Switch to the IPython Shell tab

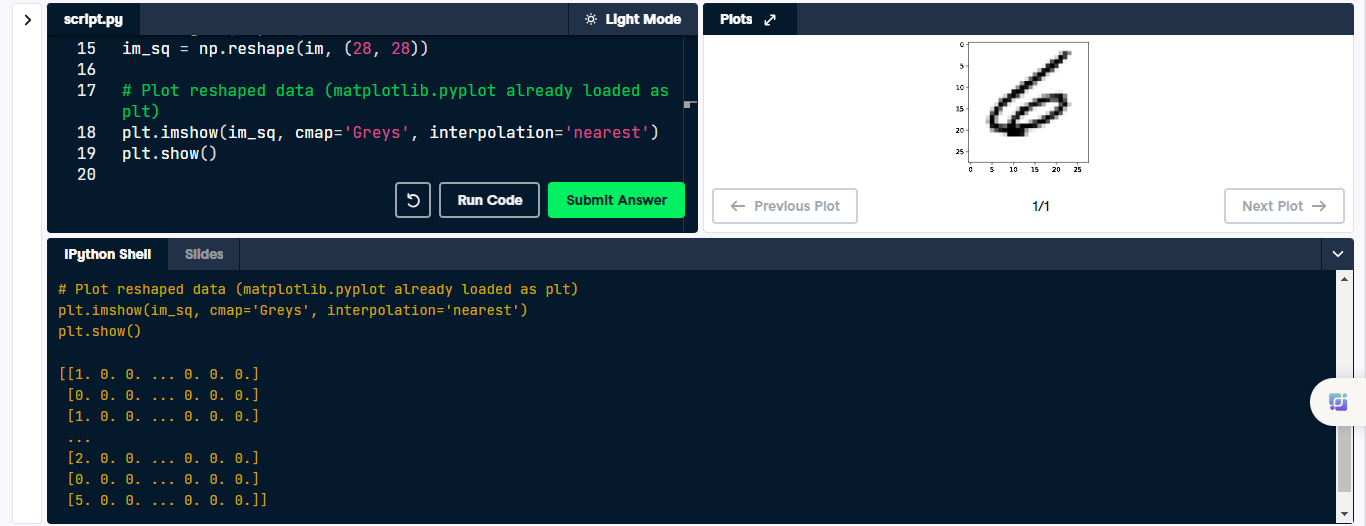click(108, 254)
